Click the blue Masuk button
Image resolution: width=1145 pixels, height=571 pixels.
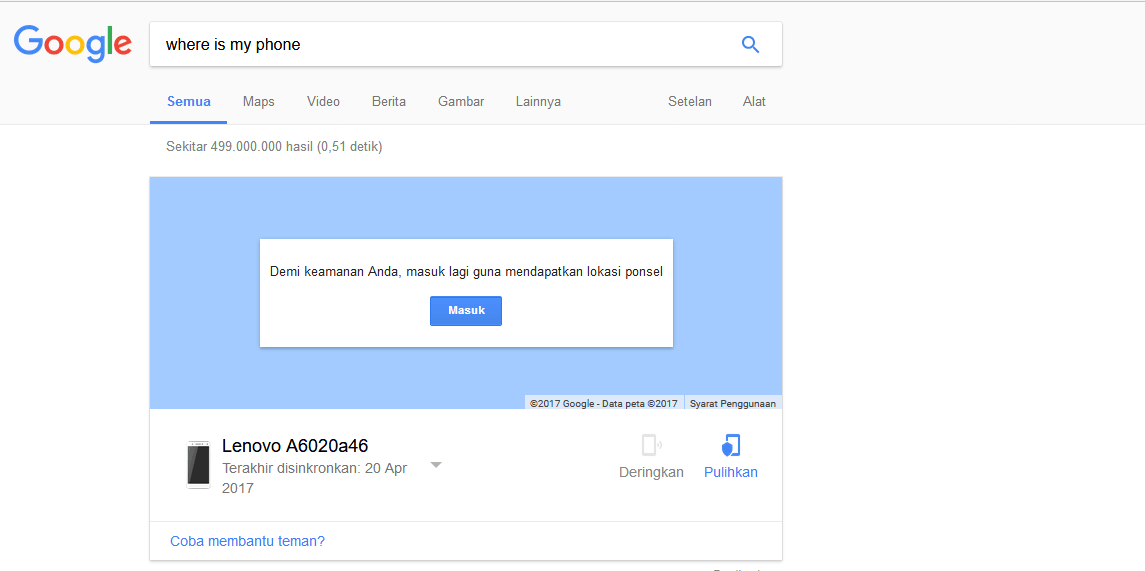click(x=466, y=310)
